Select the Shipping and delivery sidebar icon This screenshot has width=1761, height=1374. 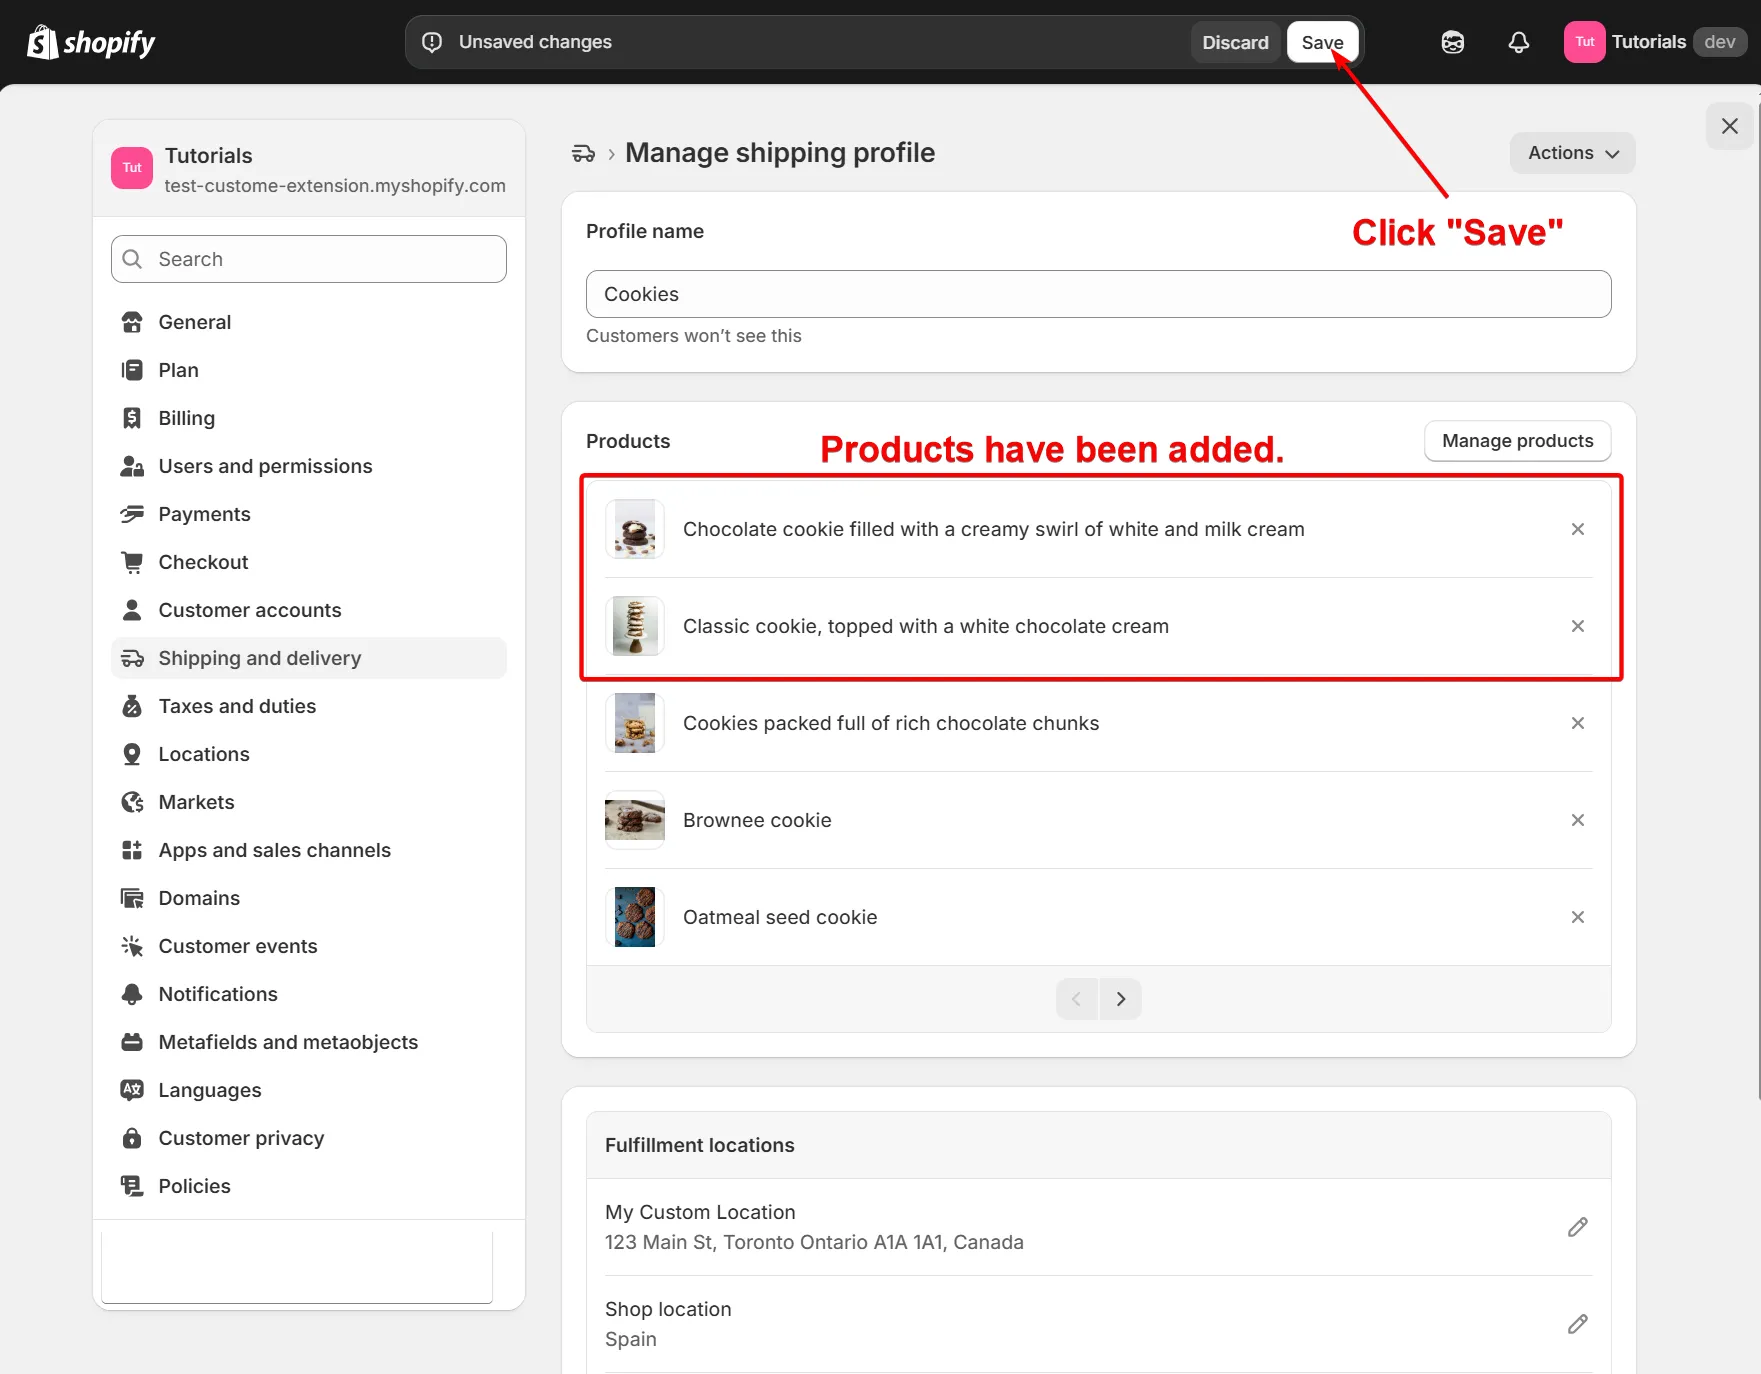pos(132,658)
